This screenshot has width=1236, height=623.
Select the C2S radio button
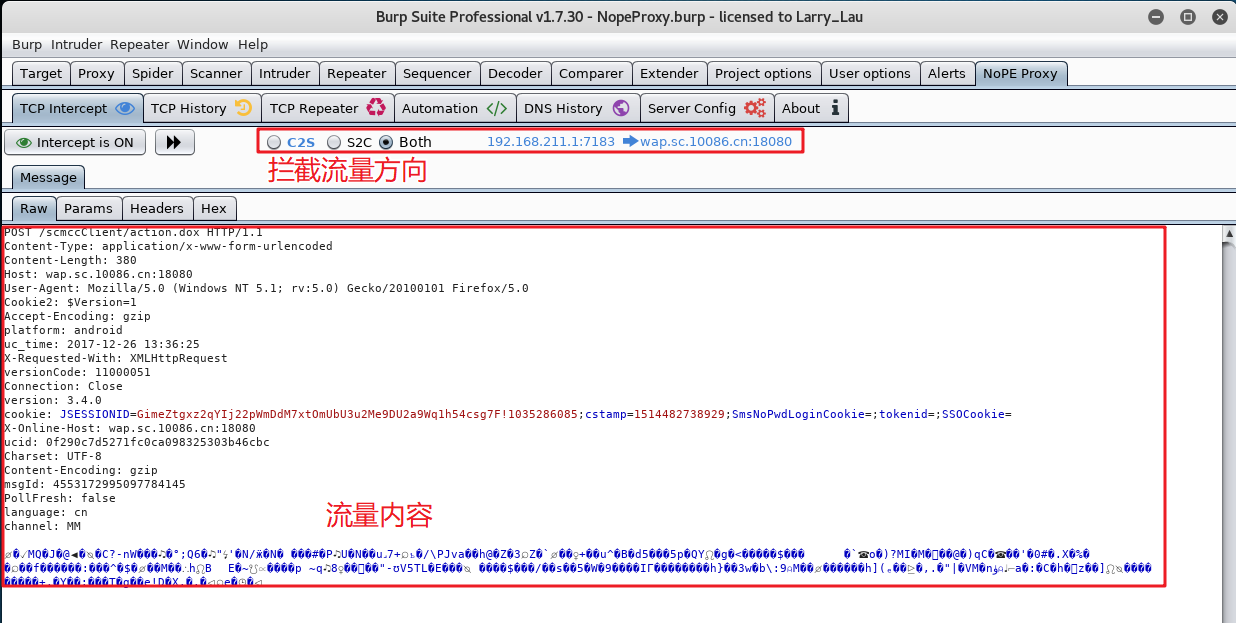coord(274,142)
